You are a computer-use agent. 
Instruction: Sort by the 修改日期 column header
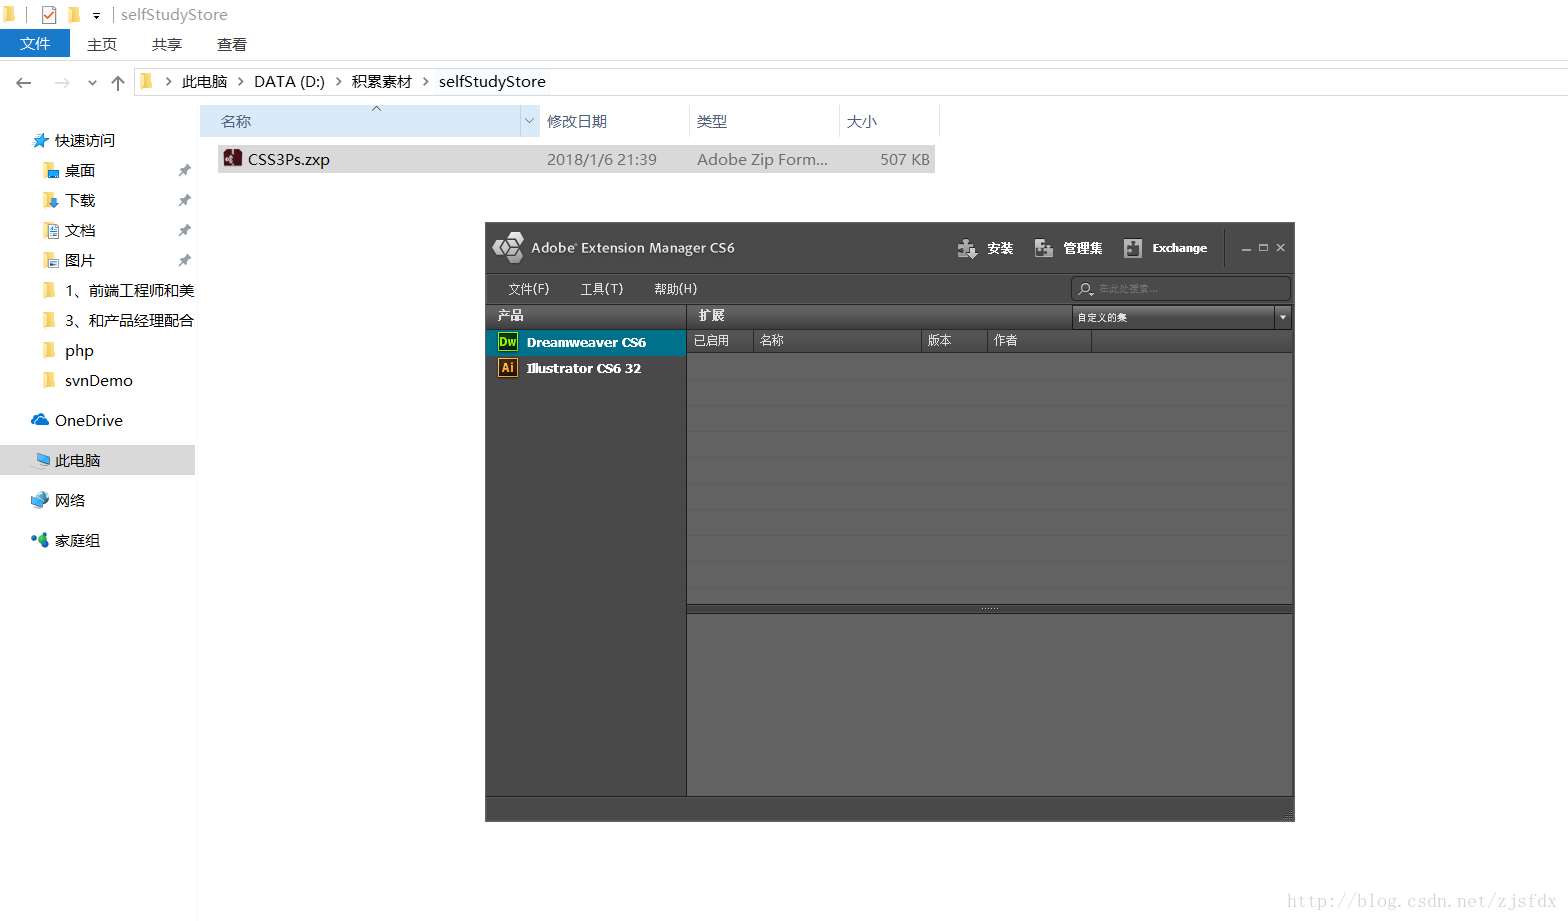(614, 121)
